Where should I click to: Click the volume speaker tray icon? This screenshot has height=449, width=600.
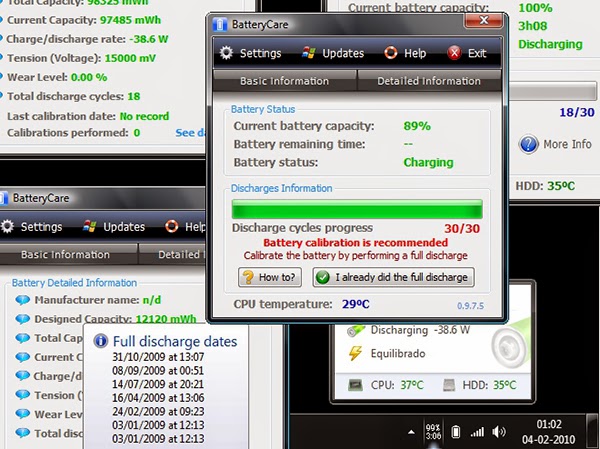click(499, 432)
